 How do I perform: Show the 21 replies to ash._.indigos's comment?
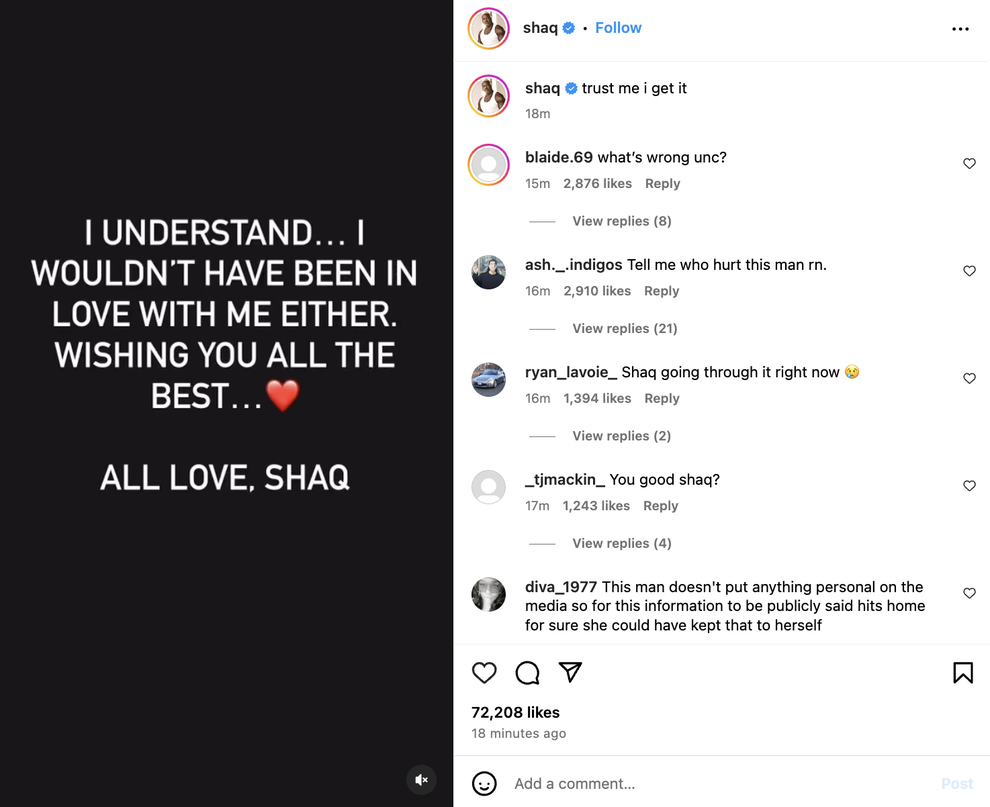[624, 328]
